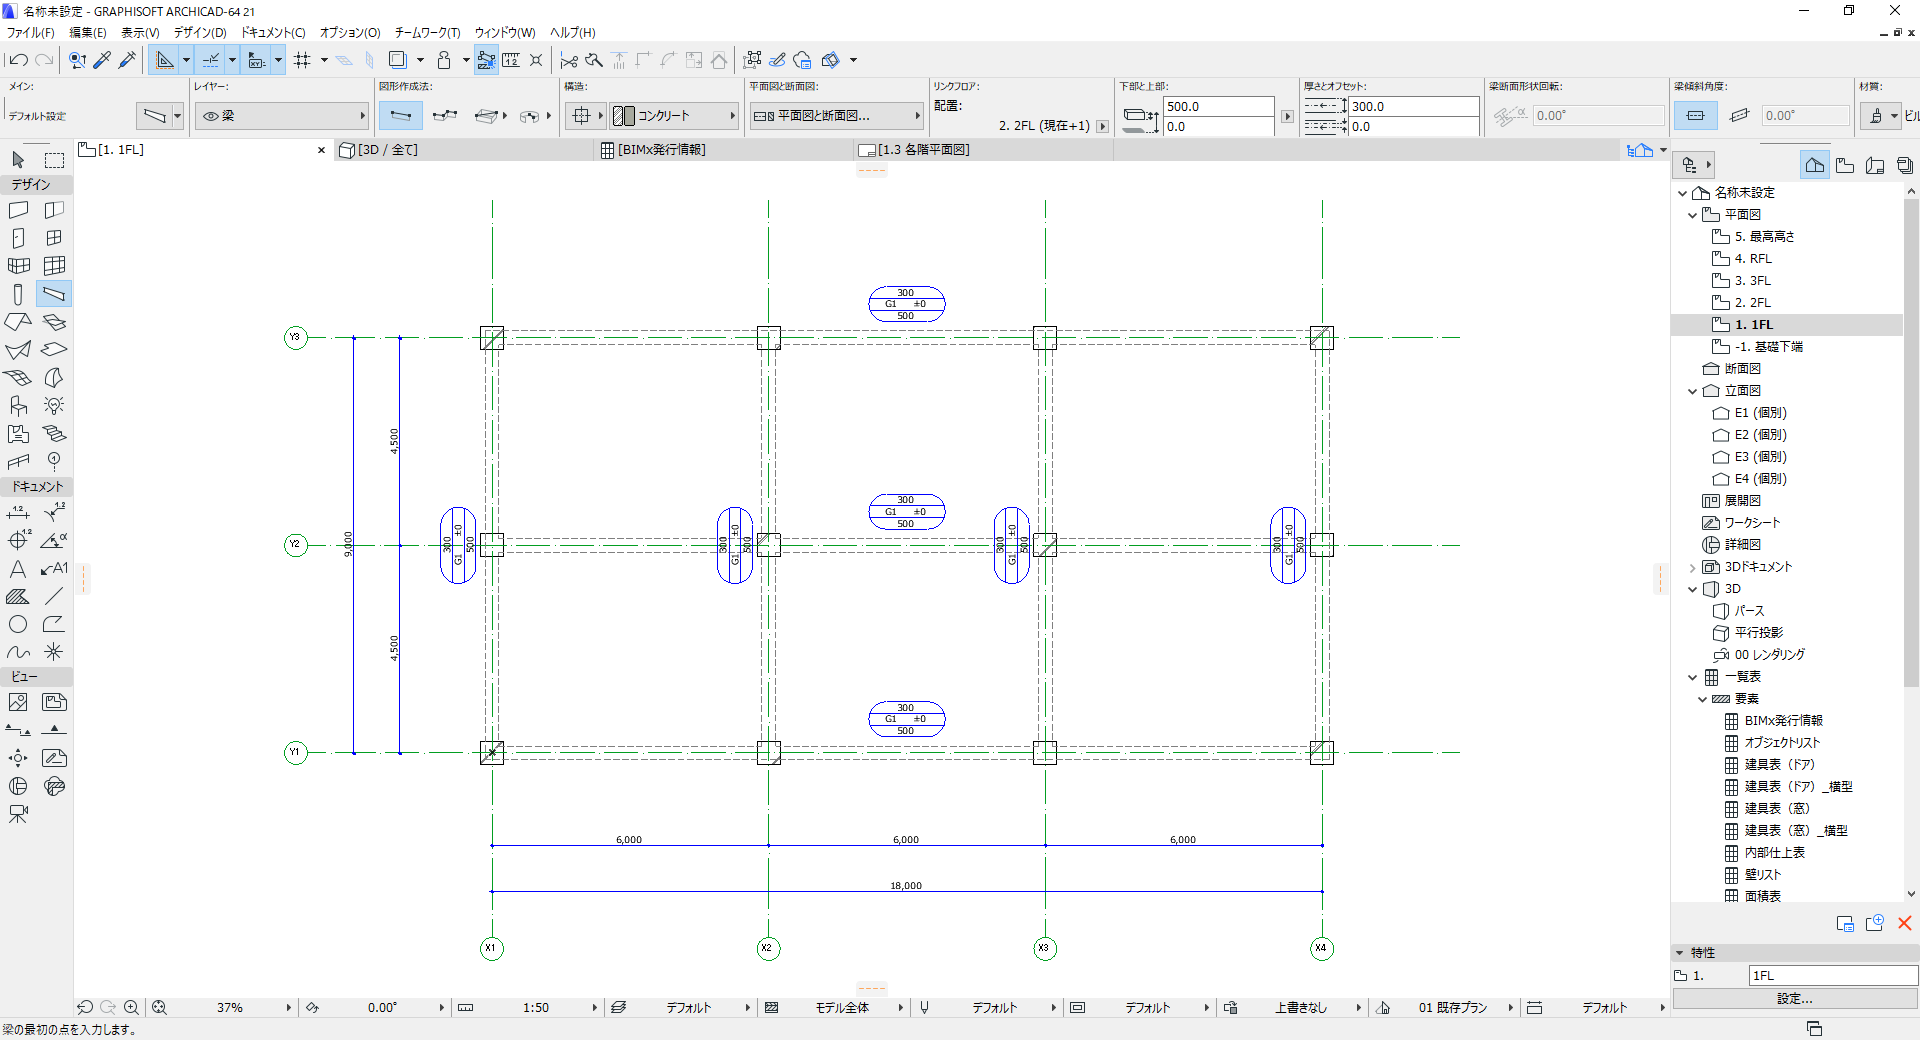
Task: Select the Column tool
Action: [18, 294]
